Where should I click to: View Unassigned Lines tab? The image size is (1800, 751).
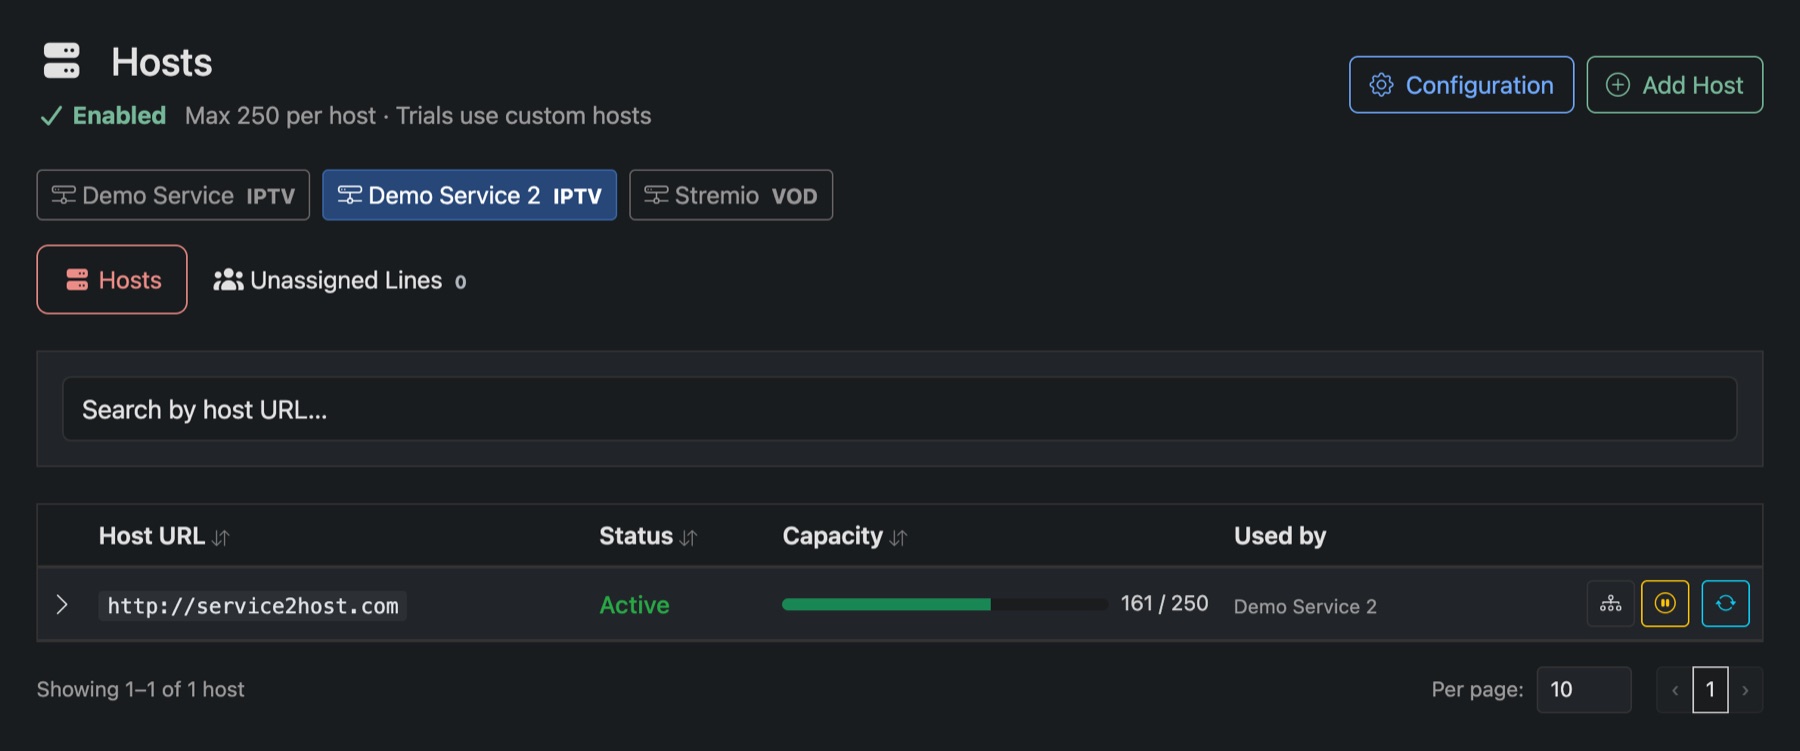(x=340, y=281)
